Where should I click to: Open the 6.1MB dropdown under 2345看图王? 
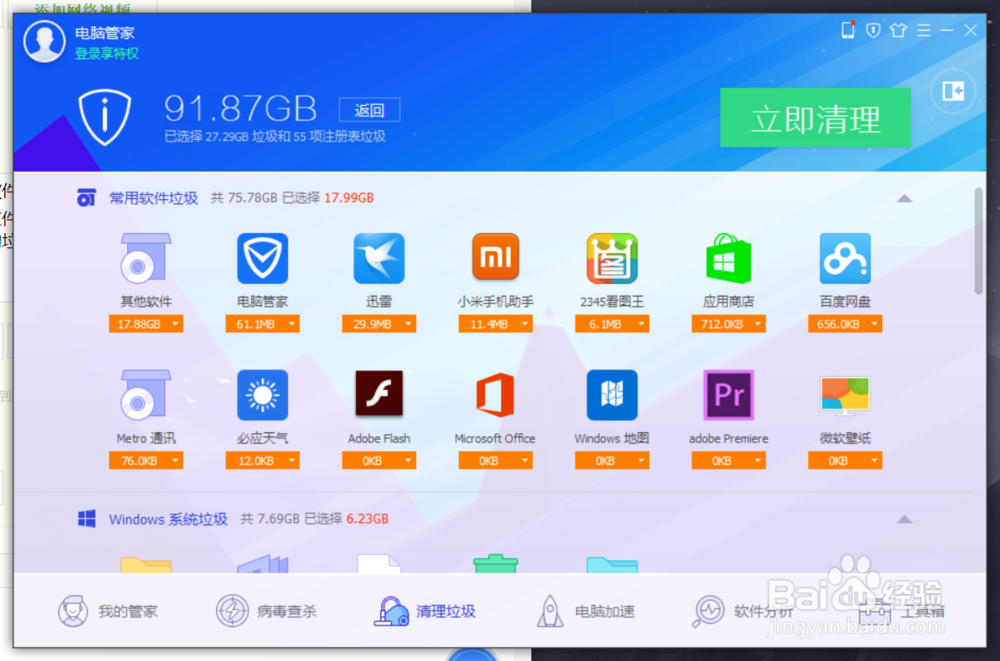[612, 324]
